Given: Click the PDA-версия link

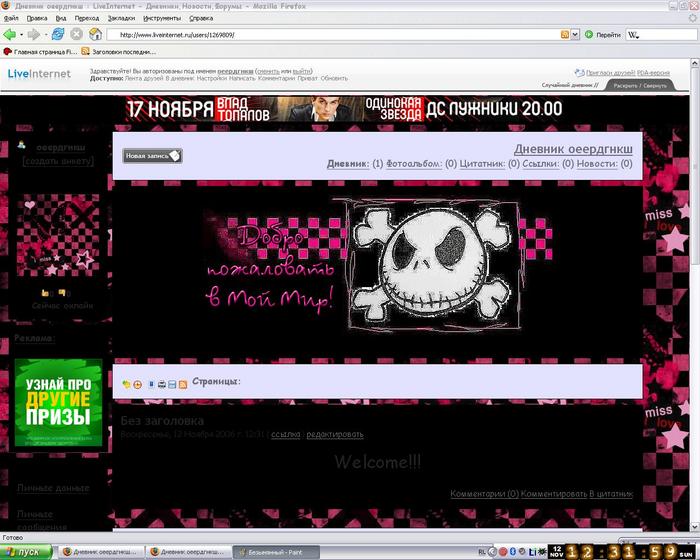Looking at the screenshot, I should [x=653, y=73].
